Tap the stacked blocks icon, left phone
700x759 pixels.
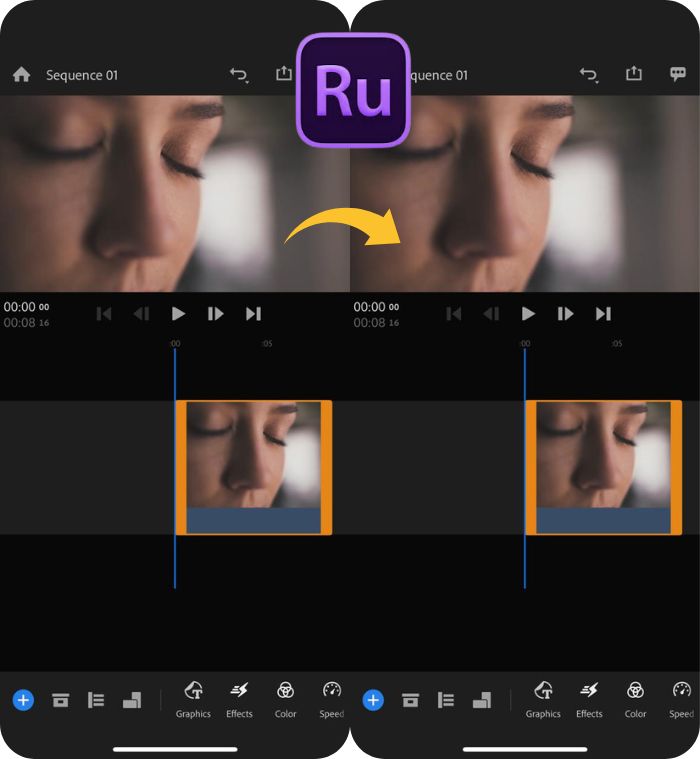132,700
